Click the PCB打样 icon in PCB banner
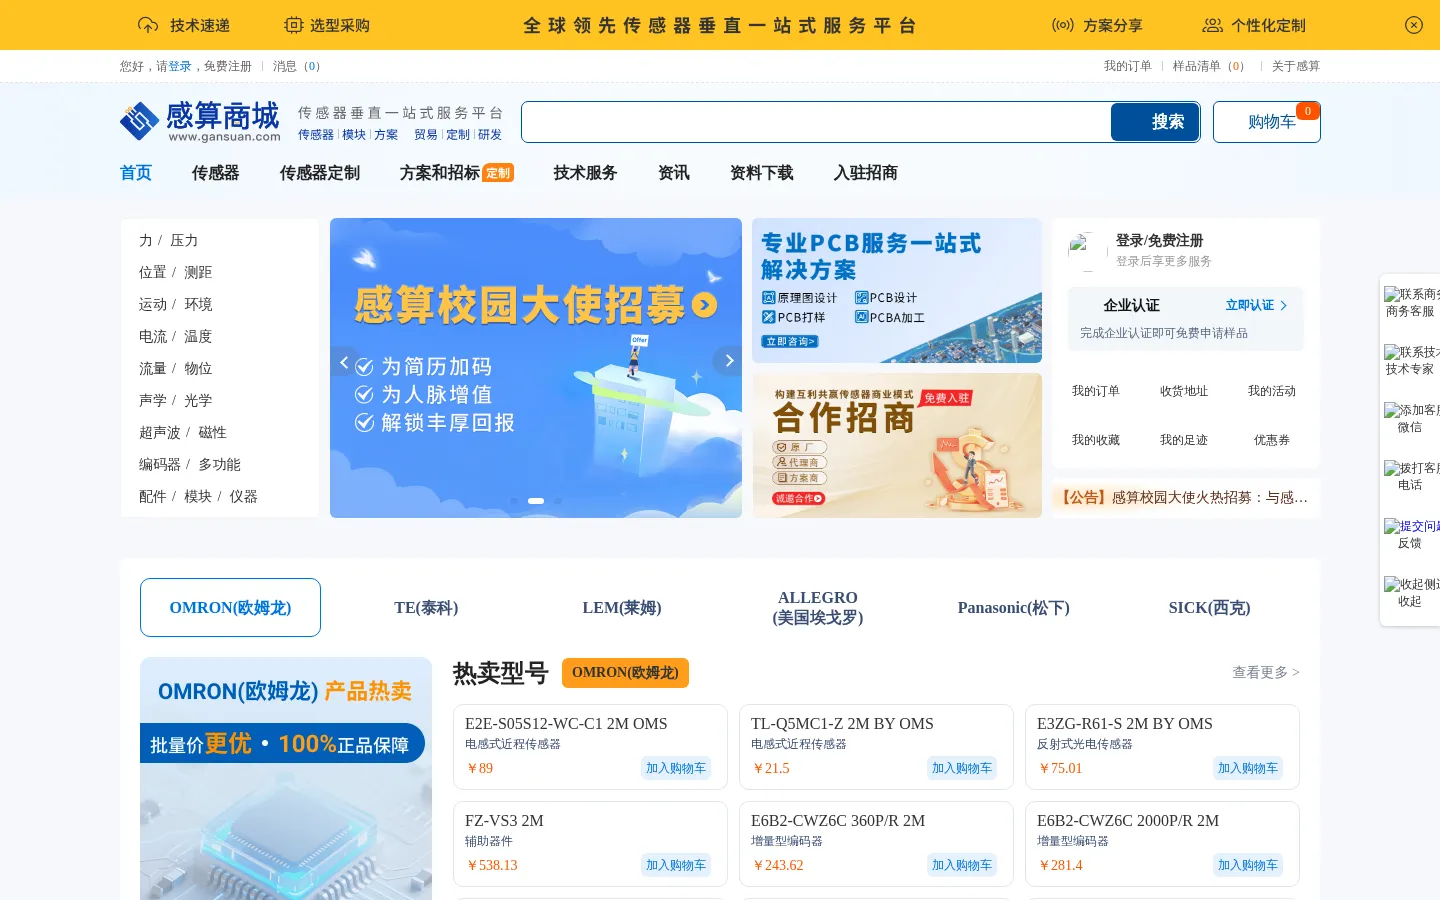Image resolution: width=1440 pixels, height=900 pixels. (x=768, y=317)
